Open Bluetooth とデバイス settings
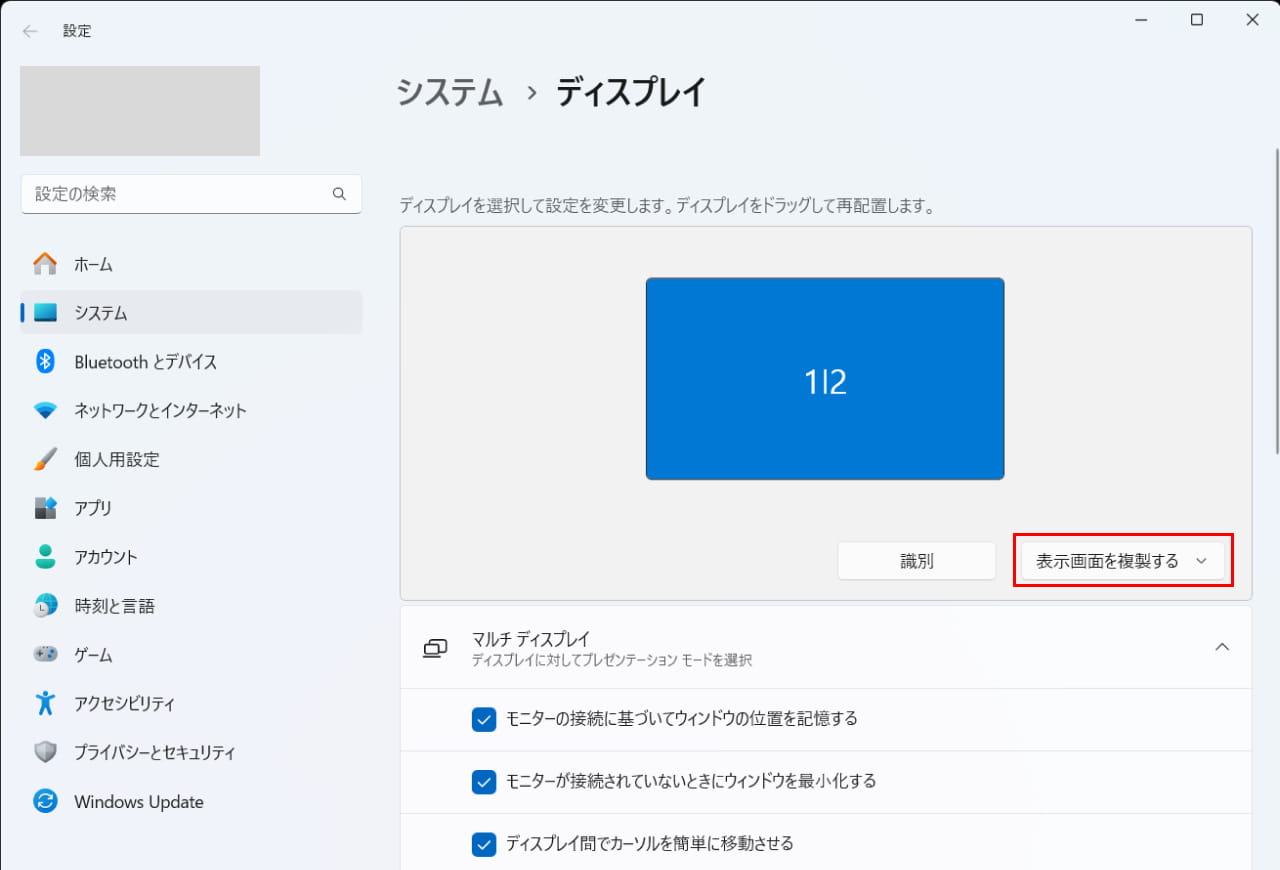This screenshot has height=870, width=1280. 191,362
